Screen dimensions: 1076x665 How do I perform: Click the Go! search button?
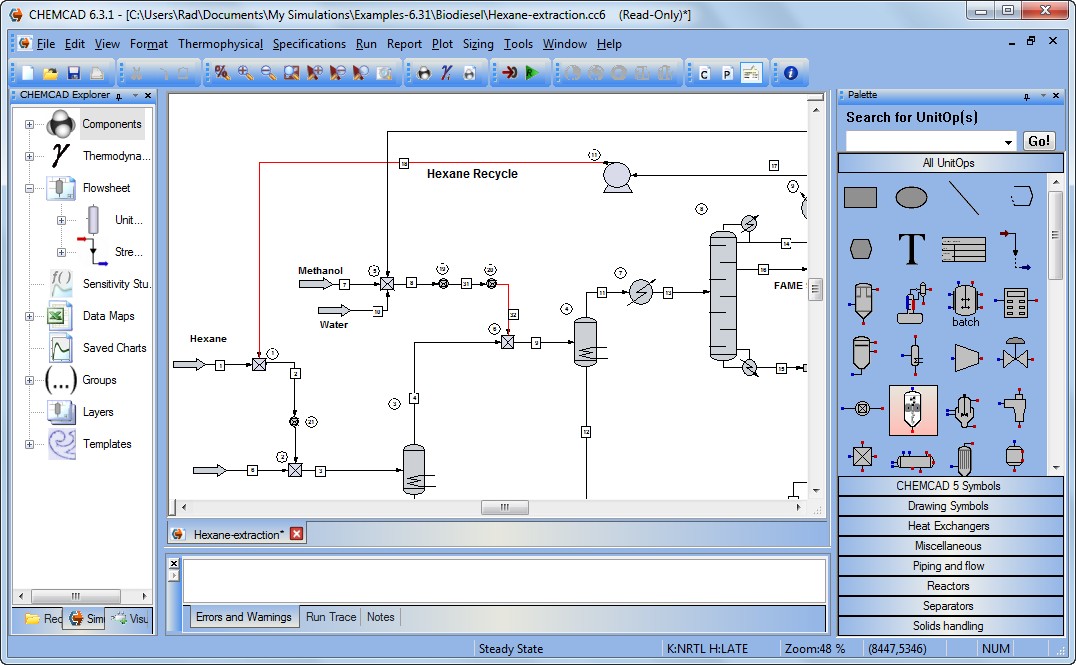(x=1038, y=141)
